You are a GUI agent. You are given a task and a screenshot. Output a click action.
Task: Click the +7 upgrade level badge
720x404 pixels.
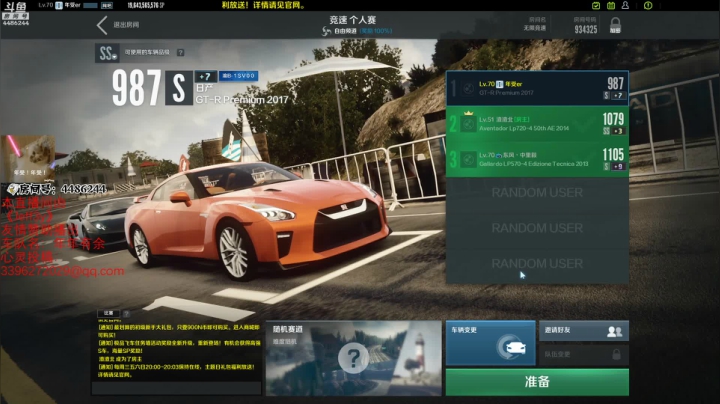coord(205,76)
